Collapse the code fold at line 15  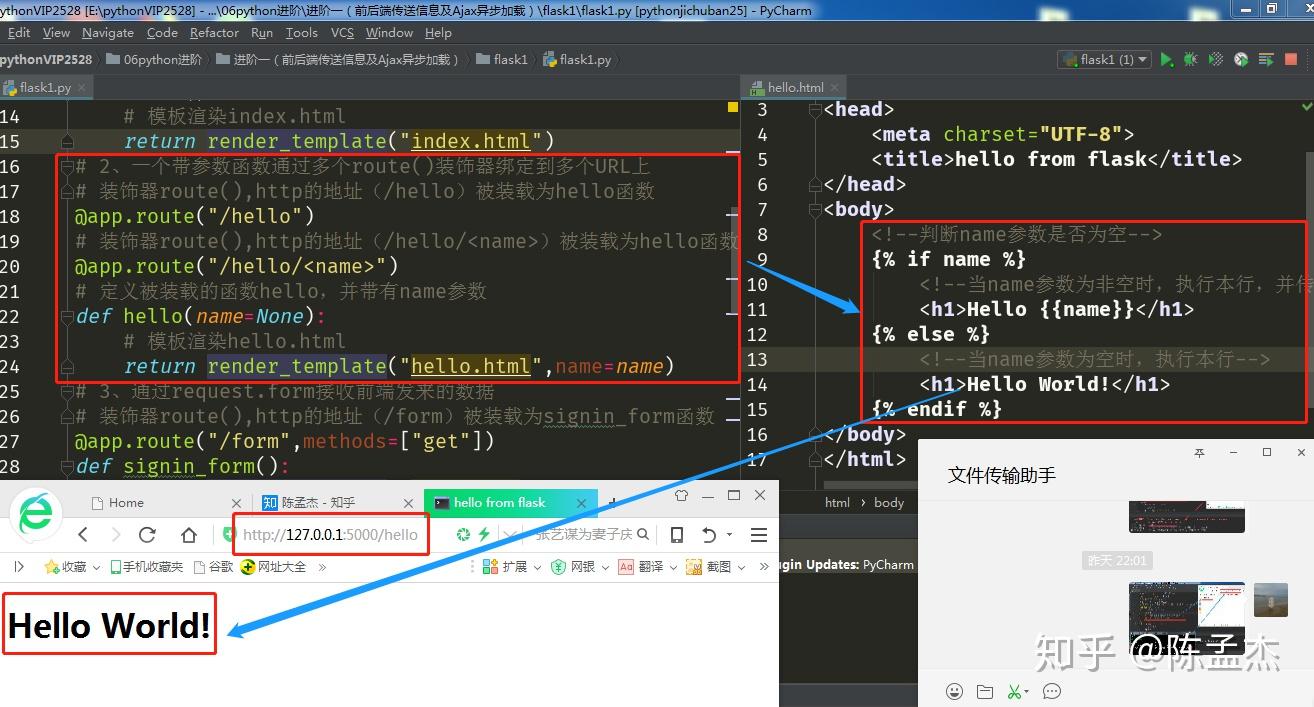tap(66, 141)
